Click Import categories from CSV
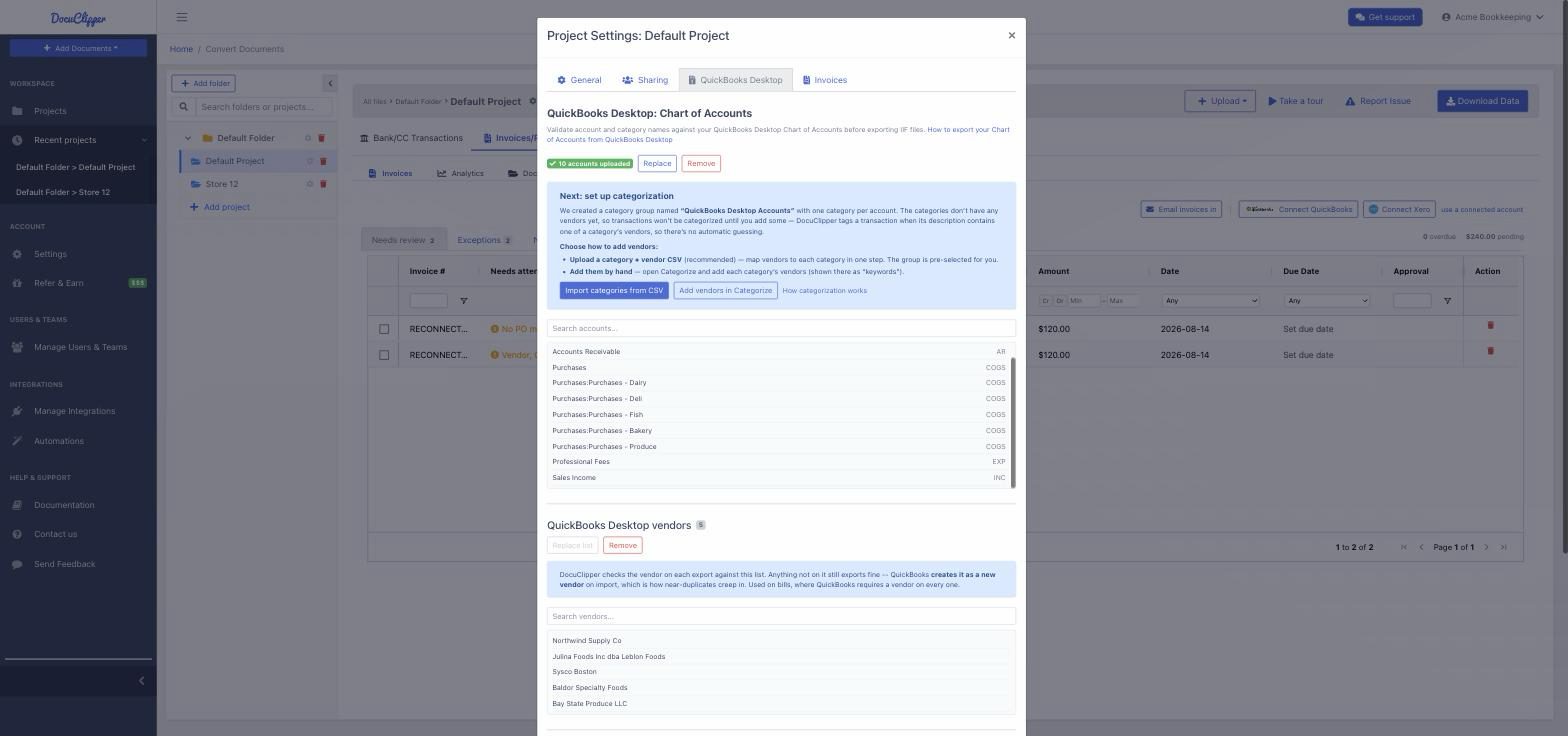This screenshot has height=736, width=1568. [x=614, y=290]
